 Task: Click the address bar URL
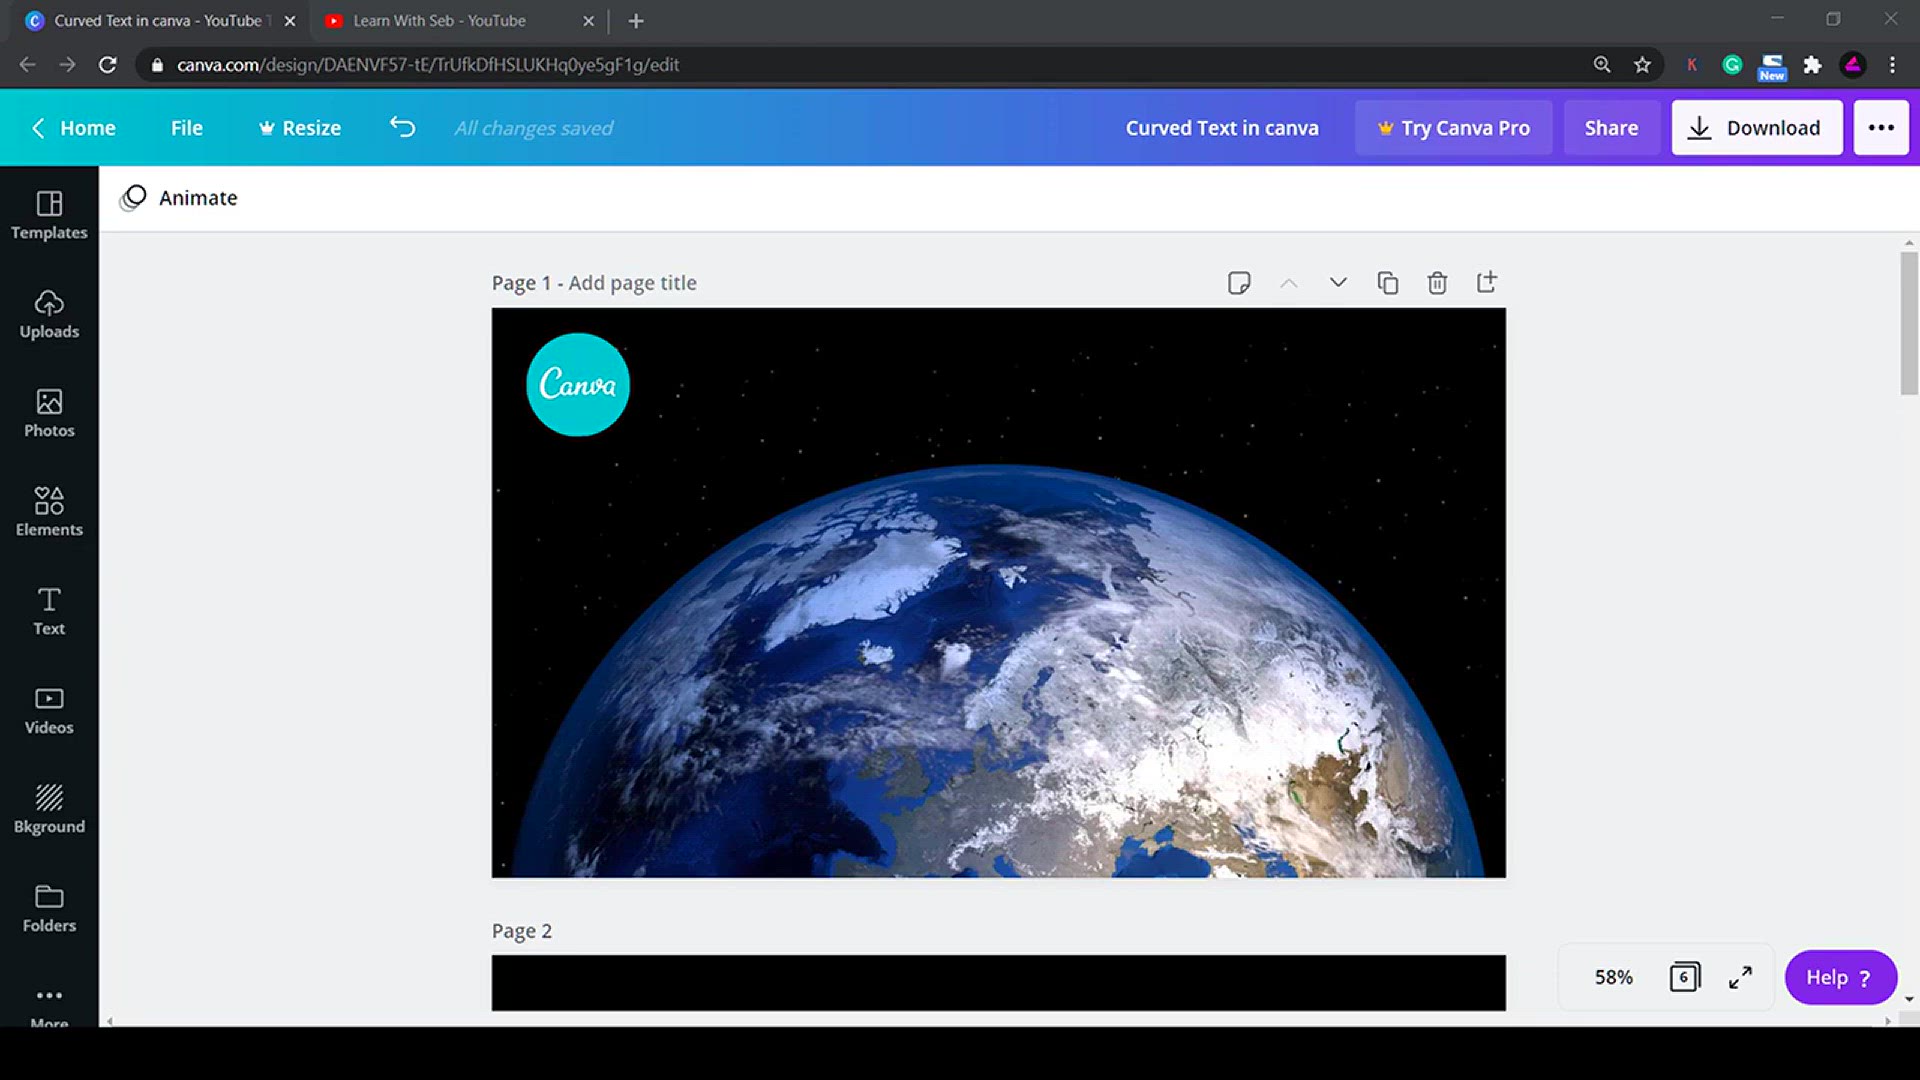click(428, 64)
